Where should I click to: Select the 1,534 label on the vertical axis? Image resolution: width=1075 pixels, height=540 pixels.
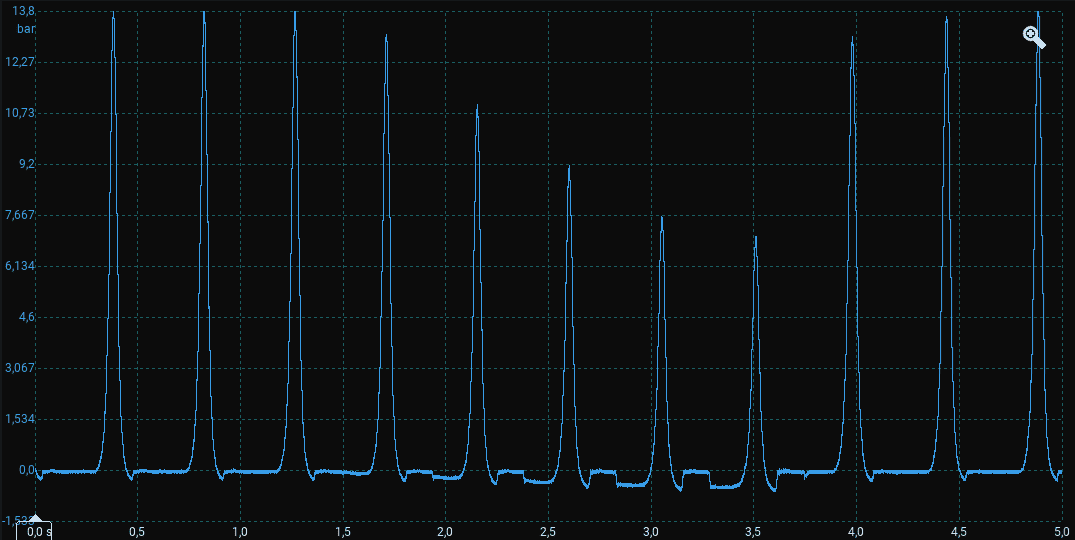click(21, 419)
